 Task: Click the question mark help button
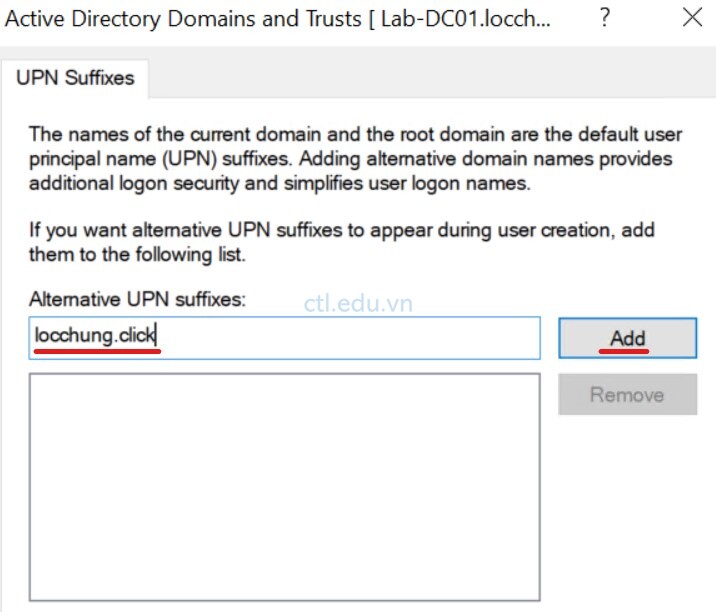pos(605,18)
